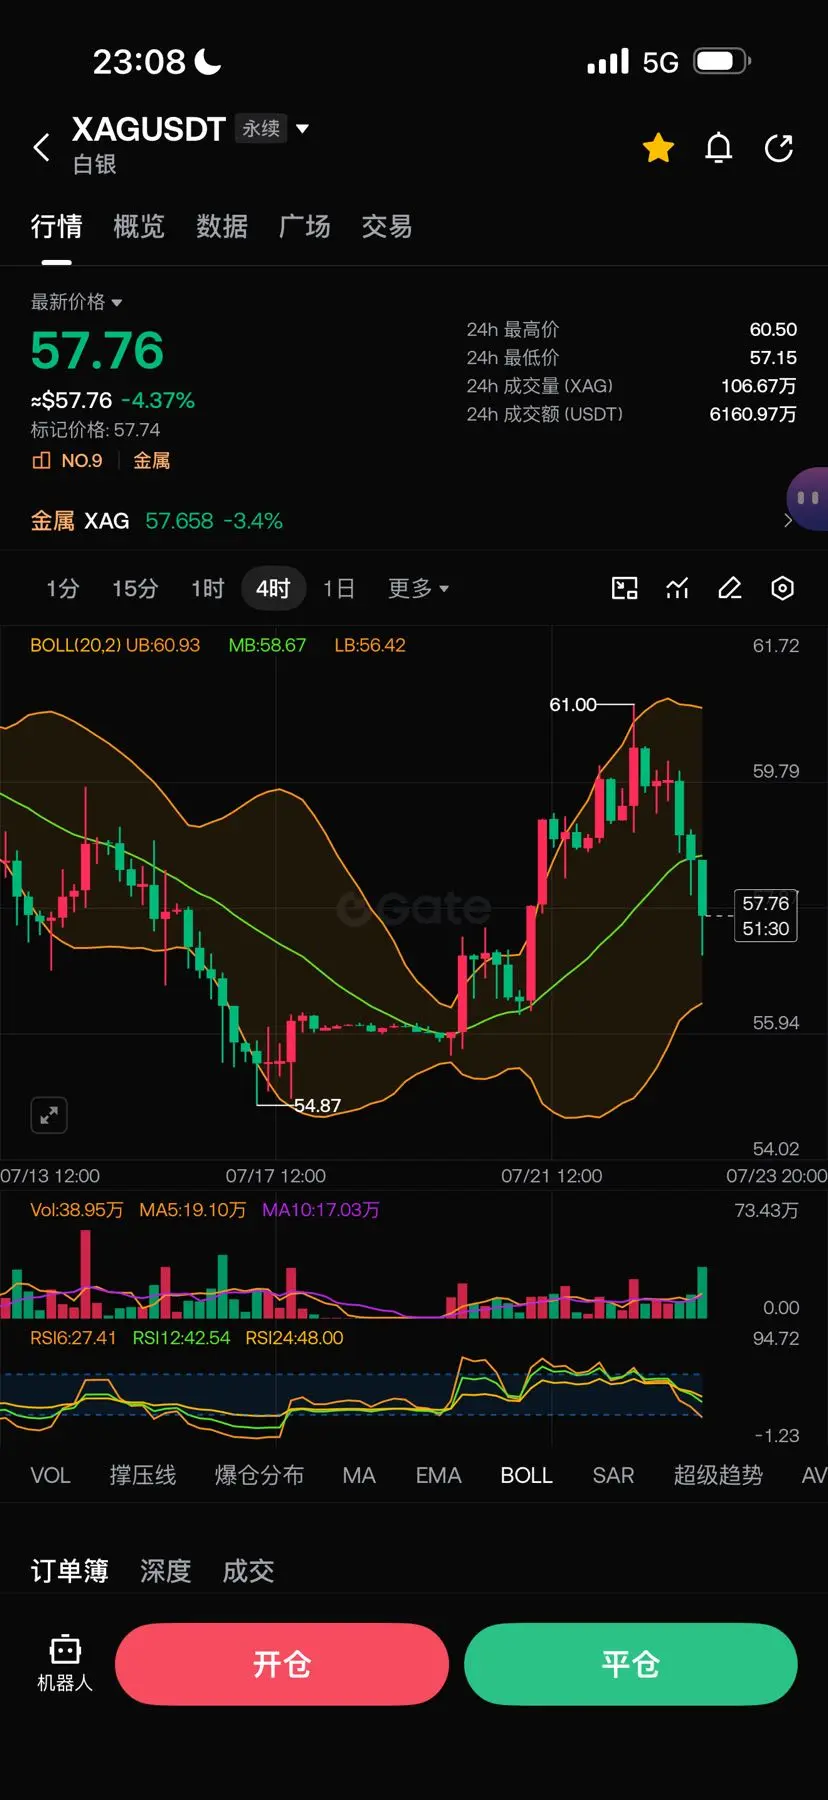Open price alert bell icon
The width and height of the screenshot is (828, 1800).
[719, 148]
